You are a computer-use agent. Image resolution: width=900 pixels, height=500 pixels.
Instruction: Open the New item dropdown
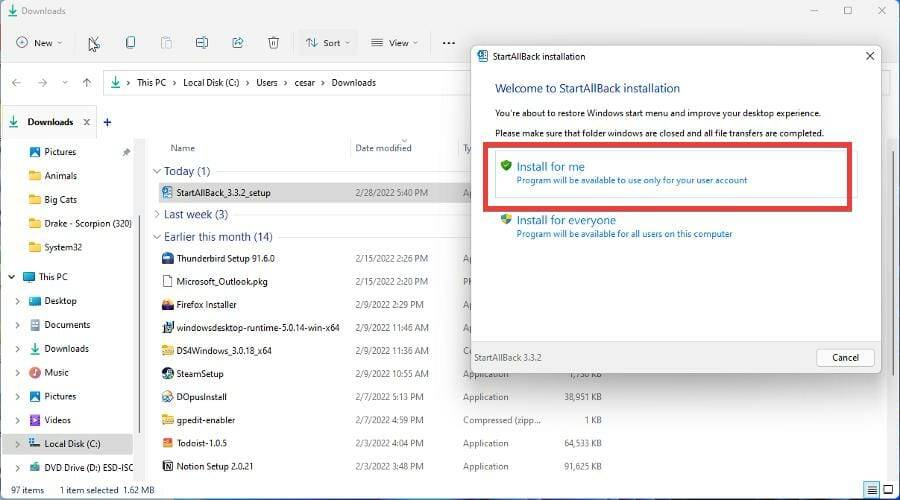coord(39,42)
